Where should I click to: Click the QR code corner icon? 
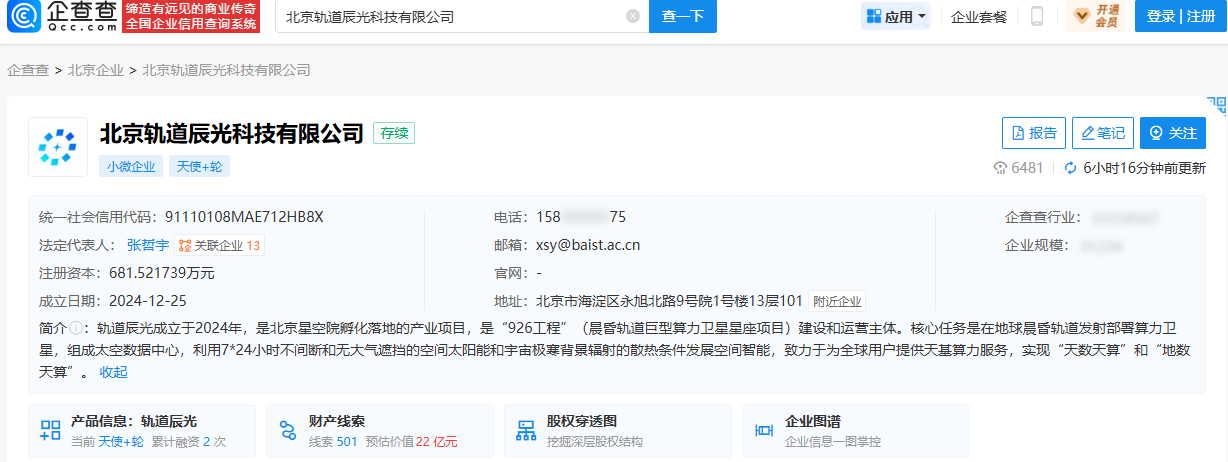pos(1216,107)
